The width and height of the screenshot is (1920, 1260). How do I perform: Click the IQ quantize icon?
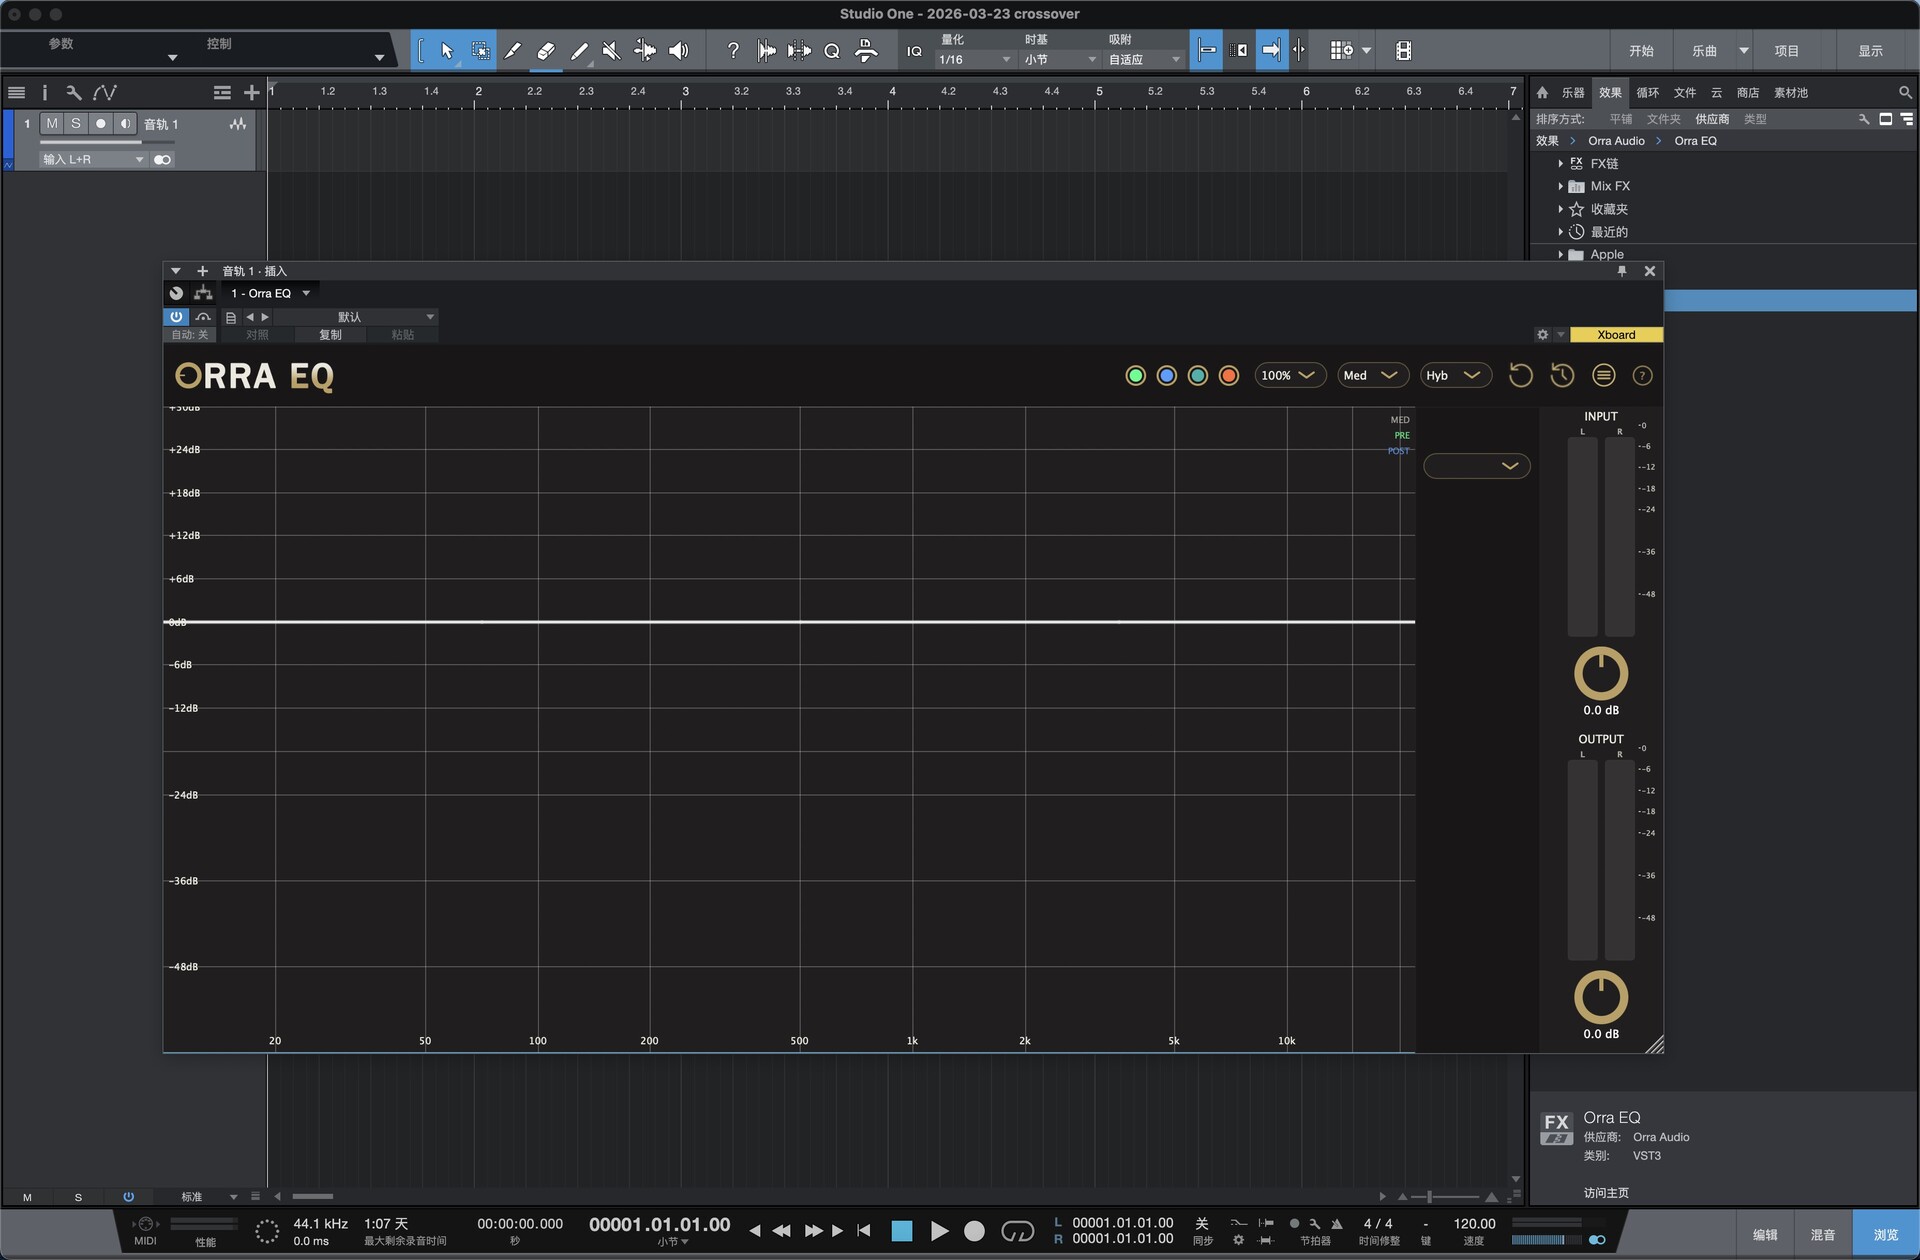coord(914,51)
